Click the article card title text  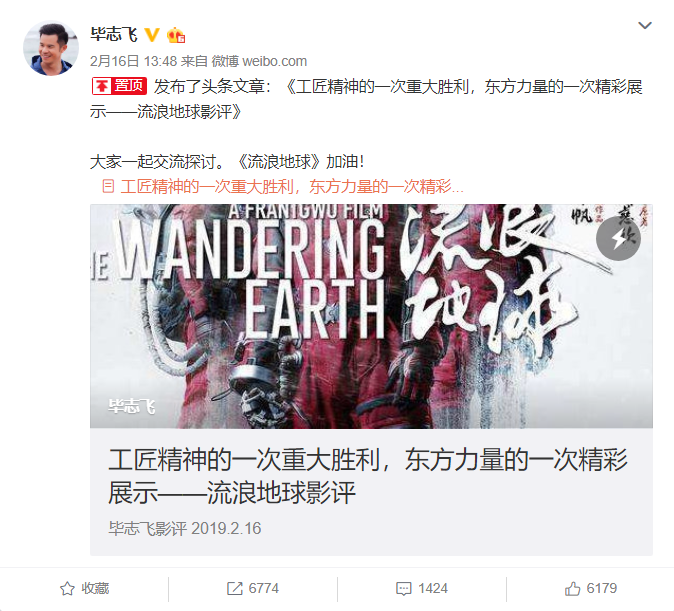(368, 476)
